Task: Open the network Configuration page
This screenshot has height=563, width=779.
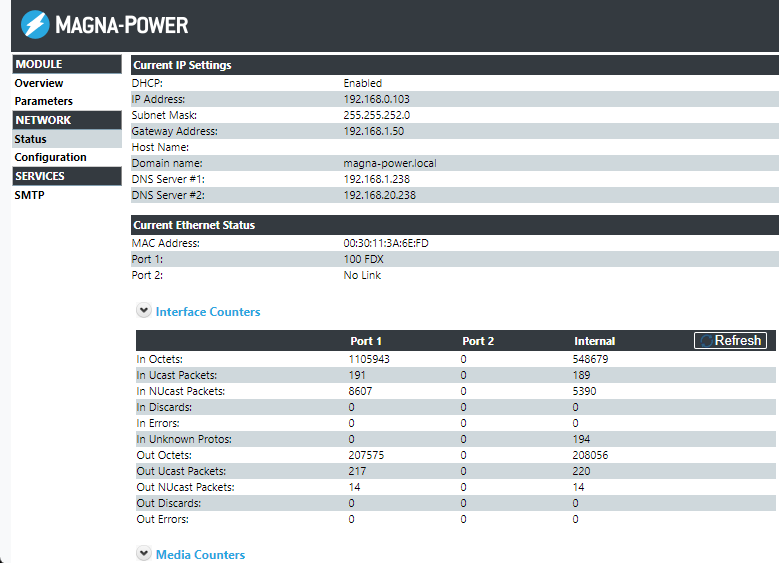Action: pos(50,157)
